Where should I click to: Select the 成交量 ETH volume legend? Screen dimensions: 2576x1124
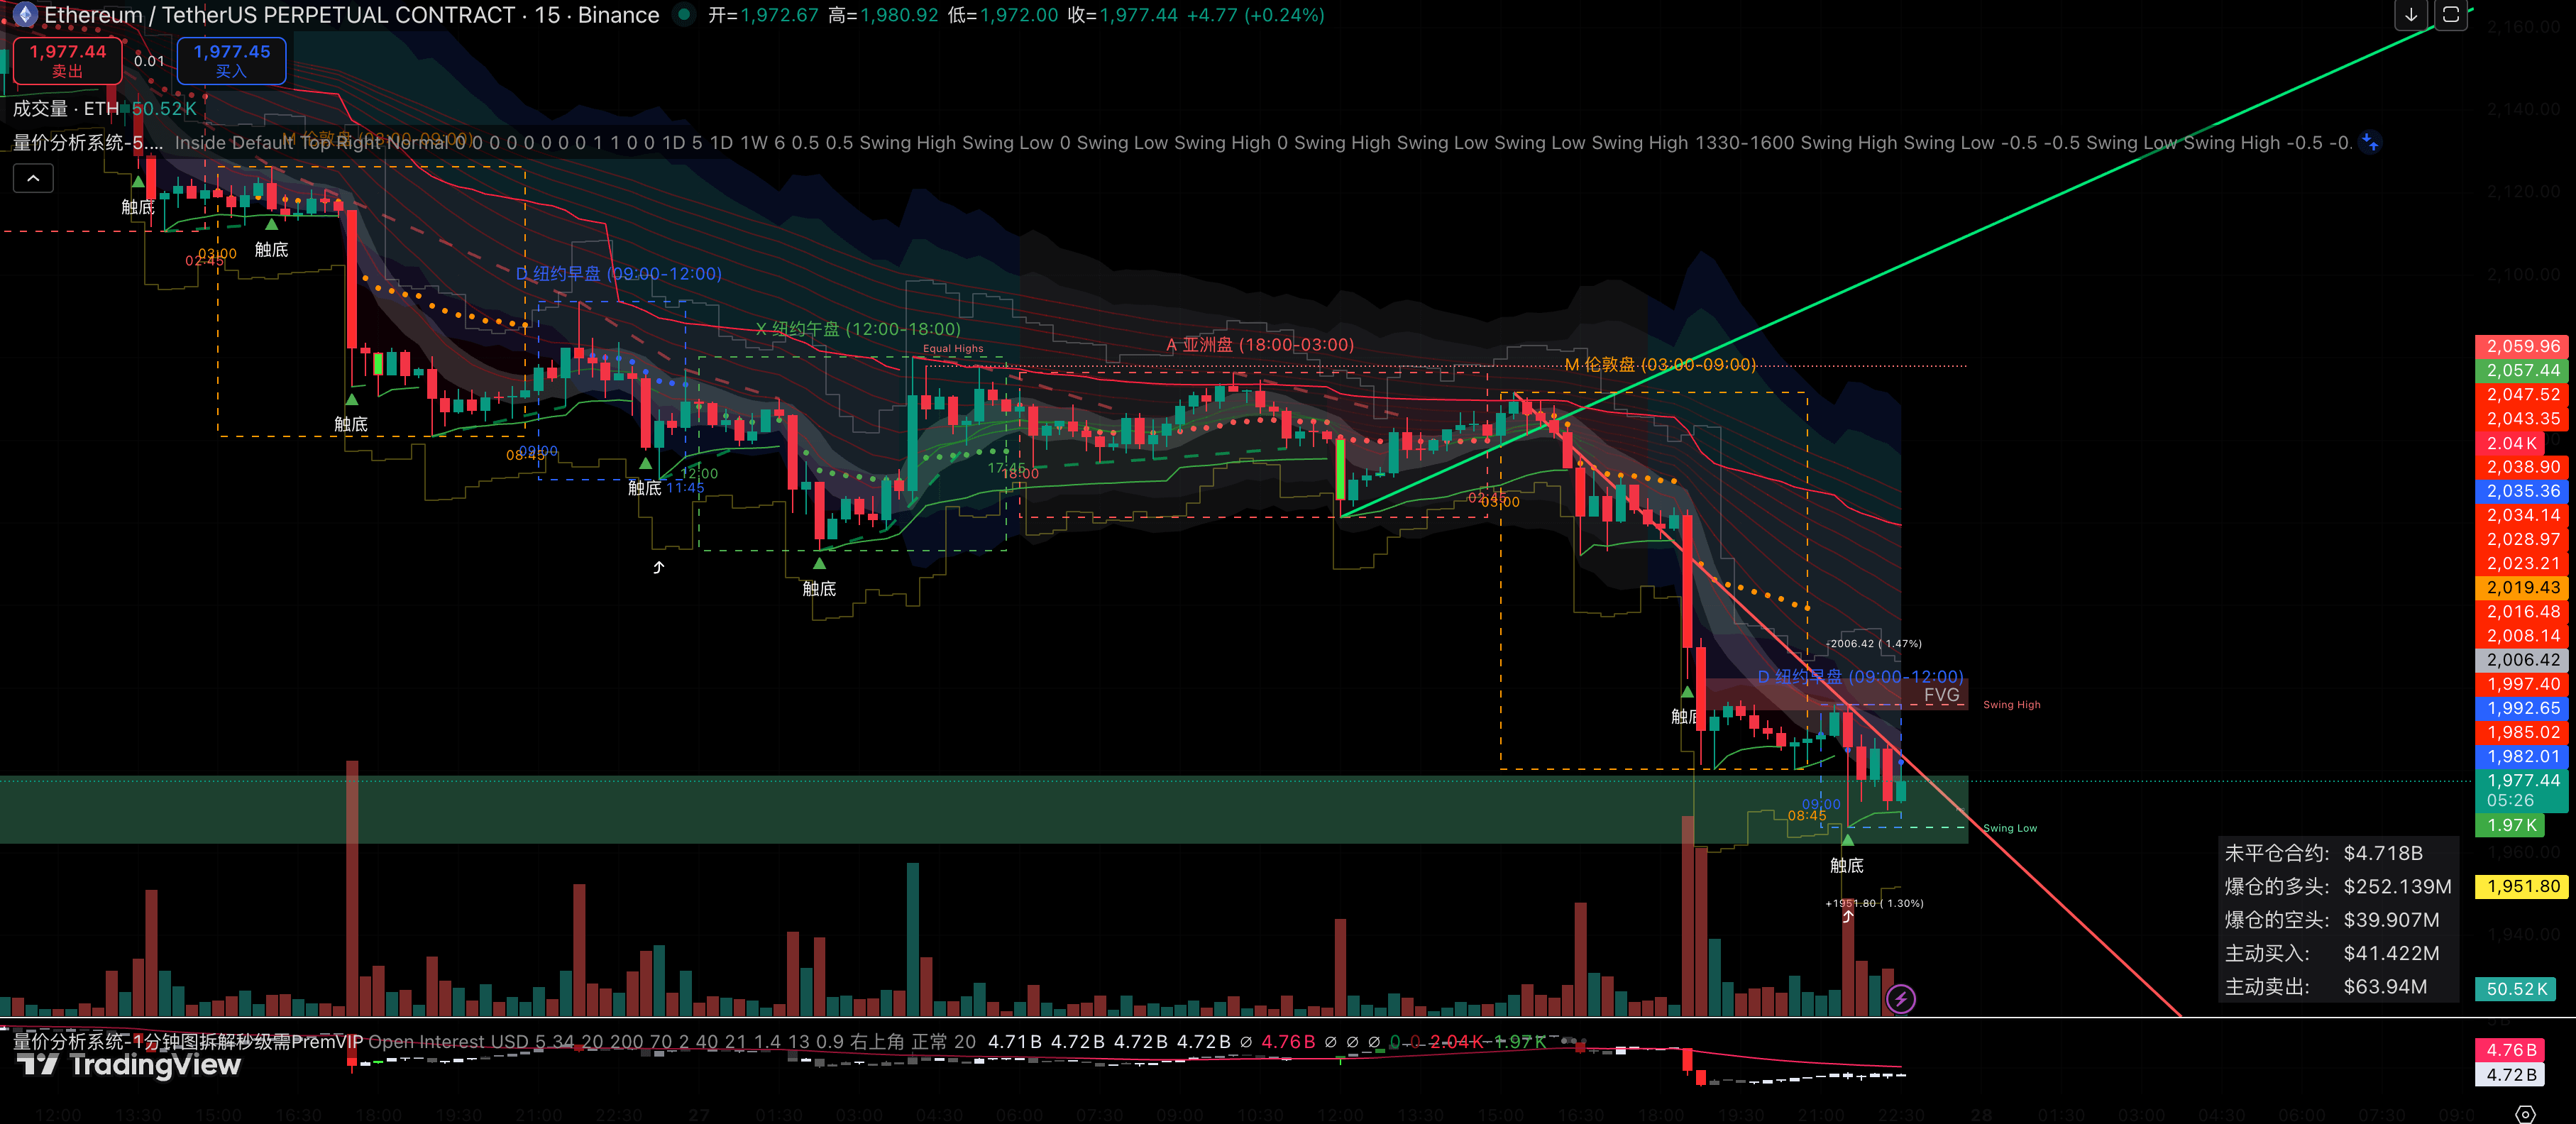(x=66, y=108)
